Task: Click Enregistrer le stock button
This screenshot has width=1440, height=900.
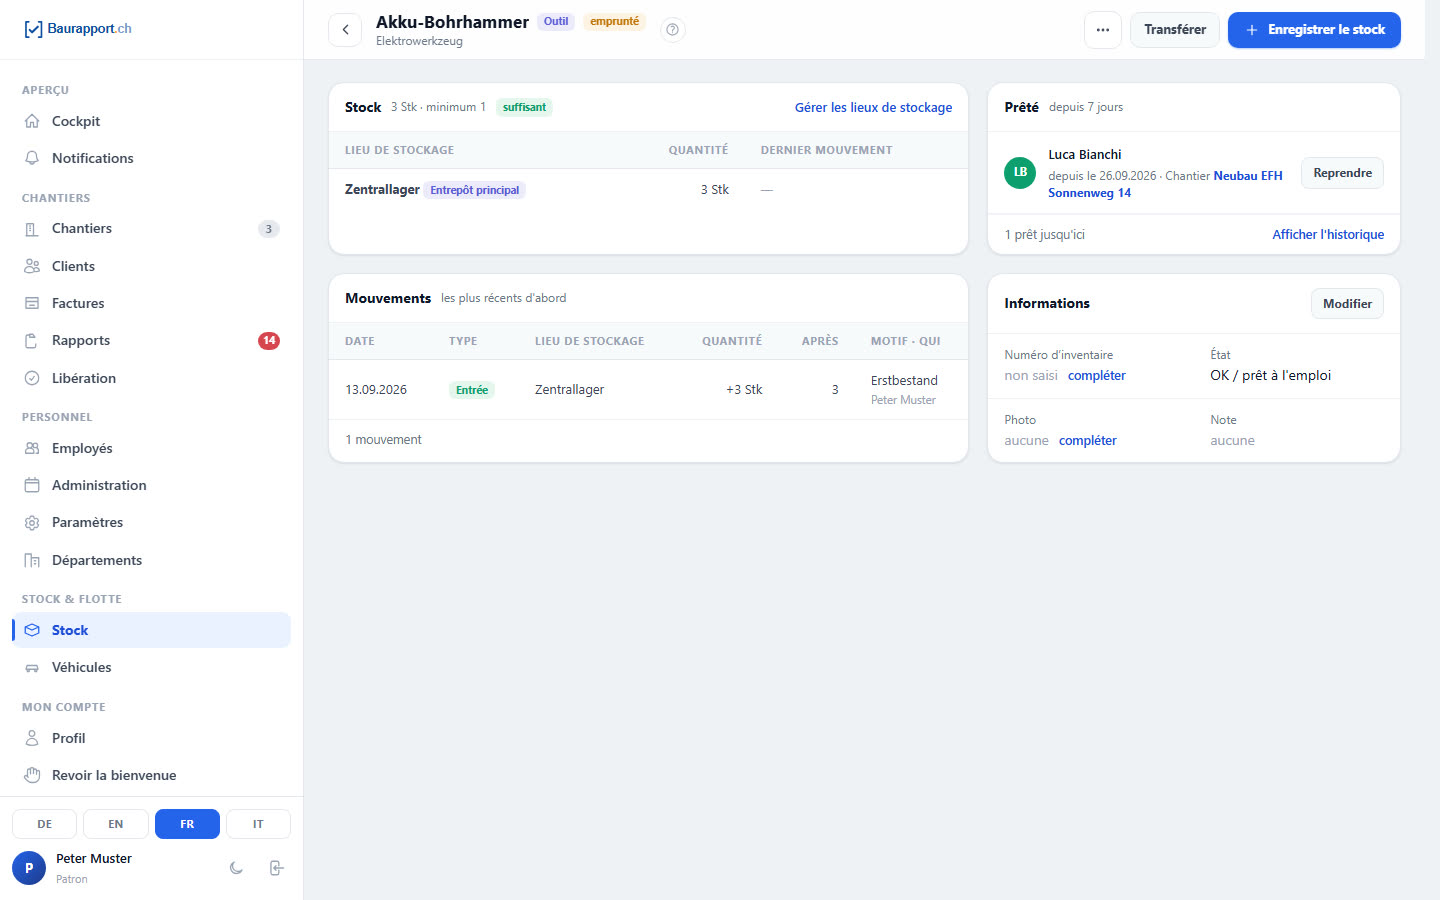Action: [1314, 30]
